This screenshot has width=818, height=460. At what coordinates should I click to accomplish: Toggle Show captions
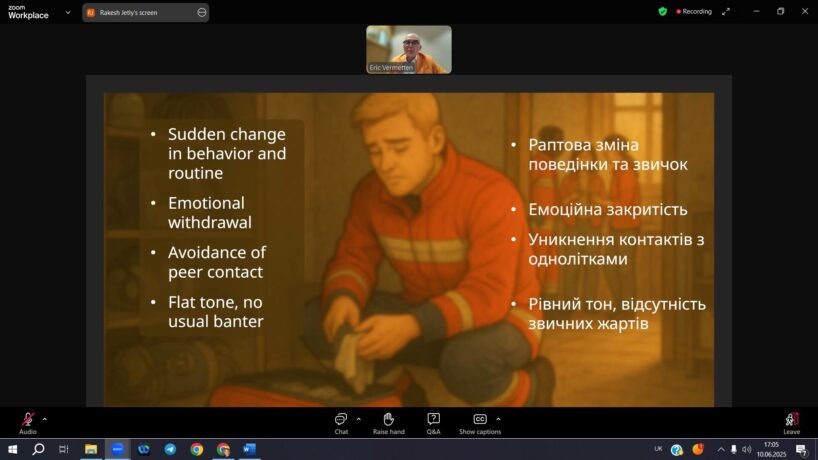(480, 421)
